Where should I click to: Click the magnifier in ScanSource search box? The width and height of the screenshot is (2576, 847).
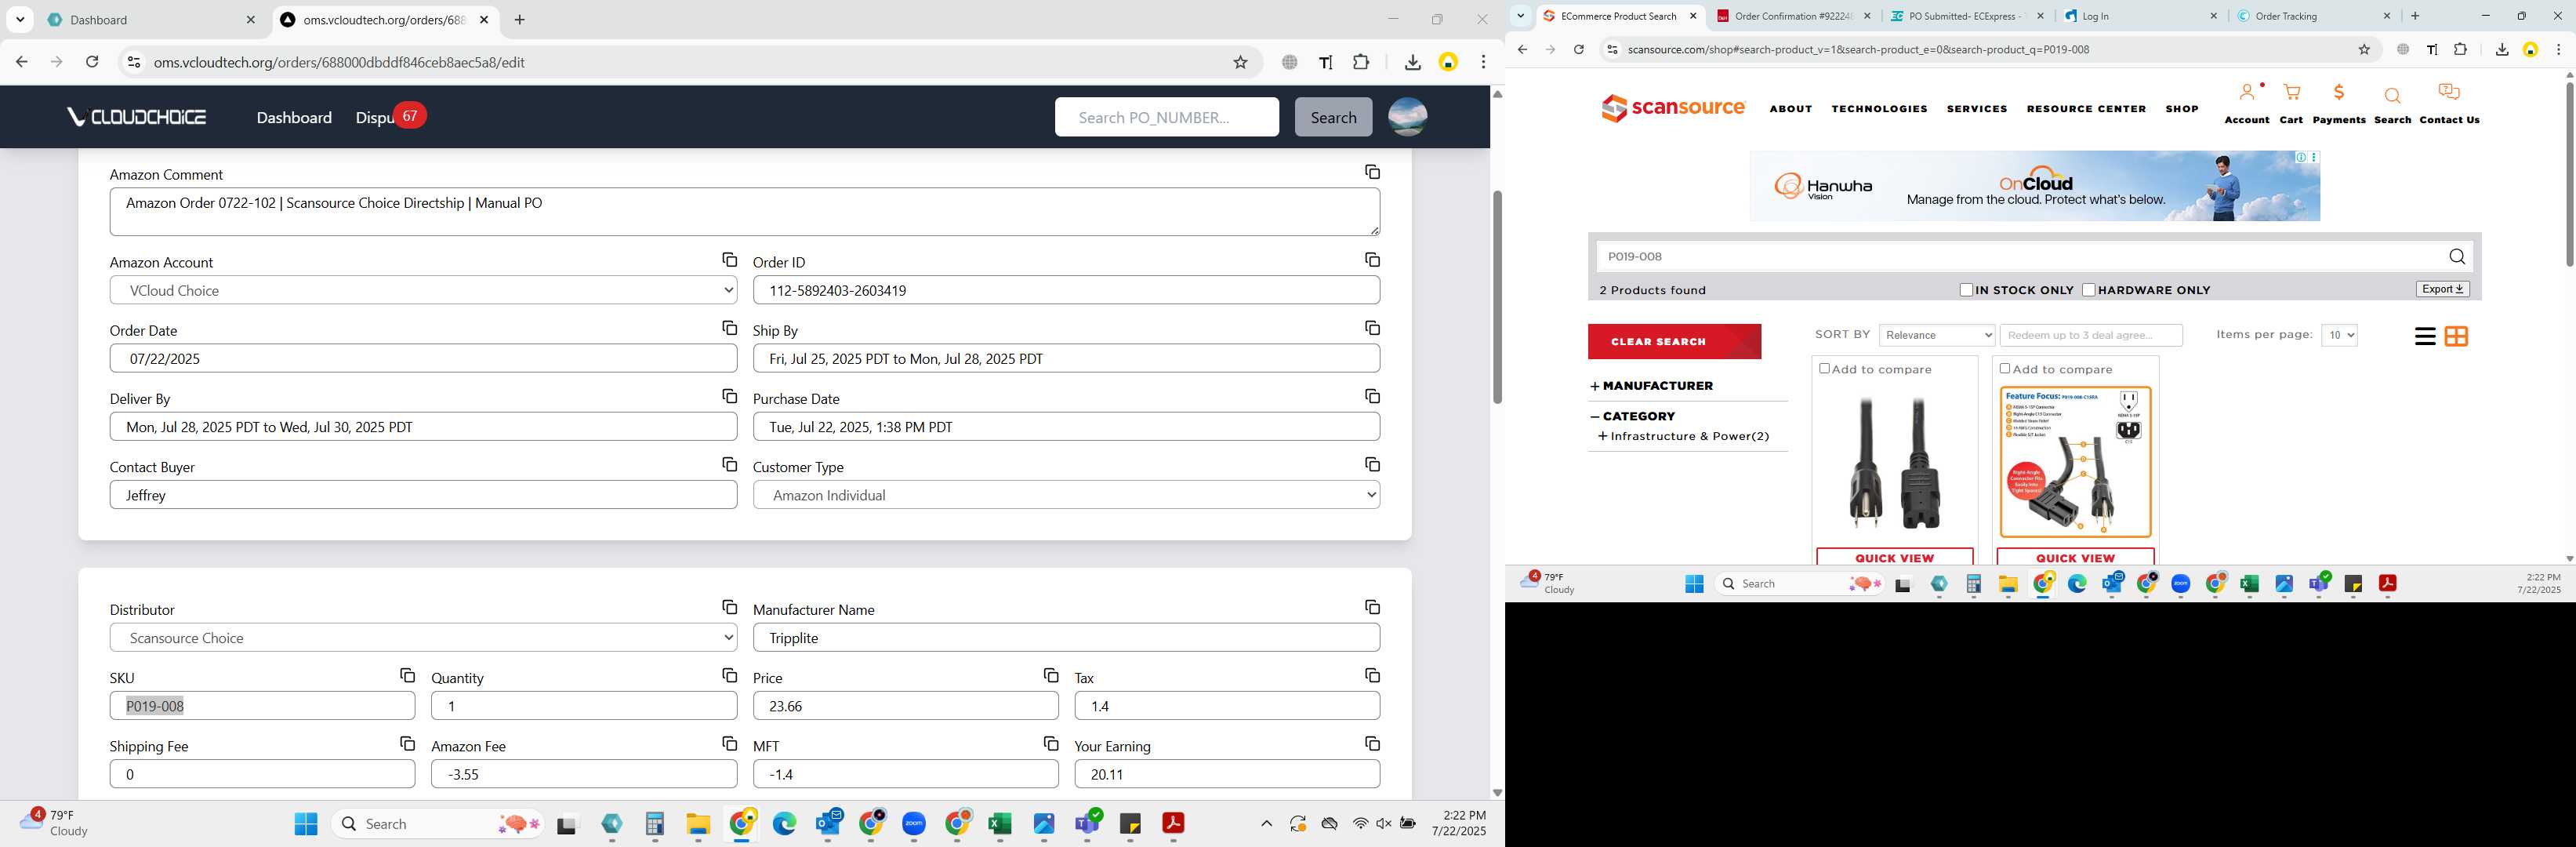[x=2456, y=257]
